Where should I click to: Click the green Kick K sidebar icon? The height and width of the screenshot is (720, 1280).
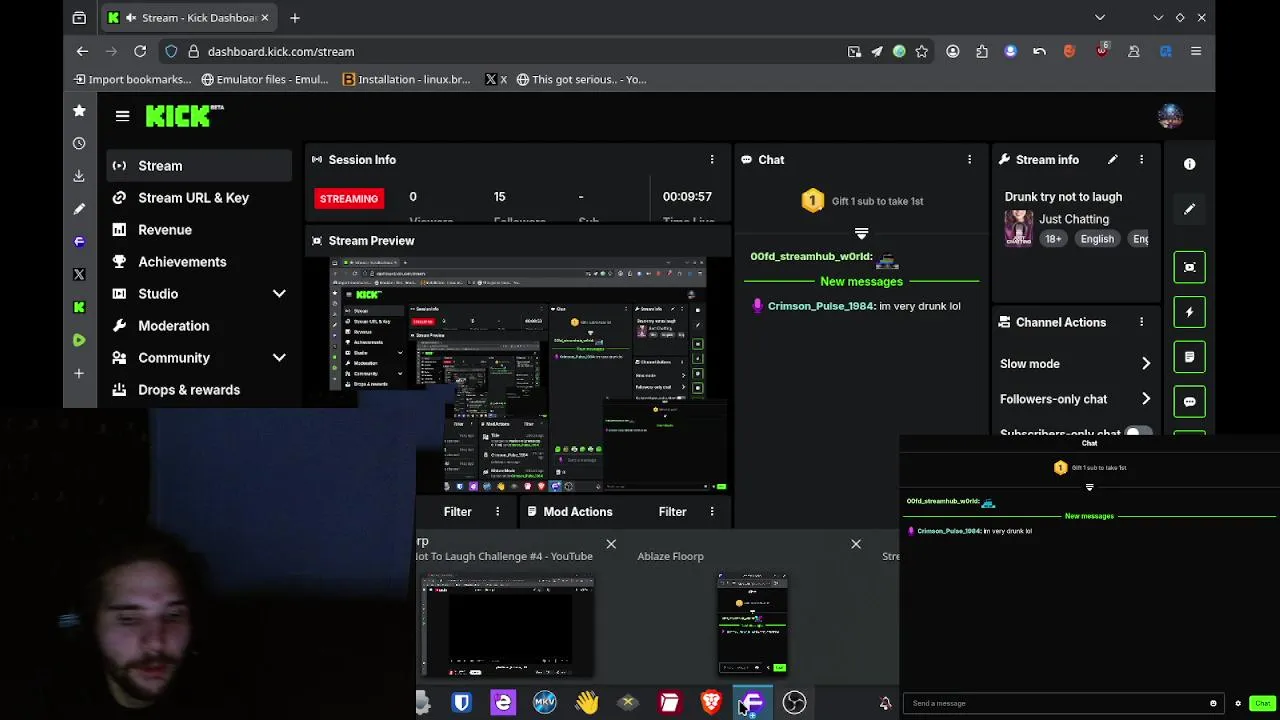click(79, 307)
